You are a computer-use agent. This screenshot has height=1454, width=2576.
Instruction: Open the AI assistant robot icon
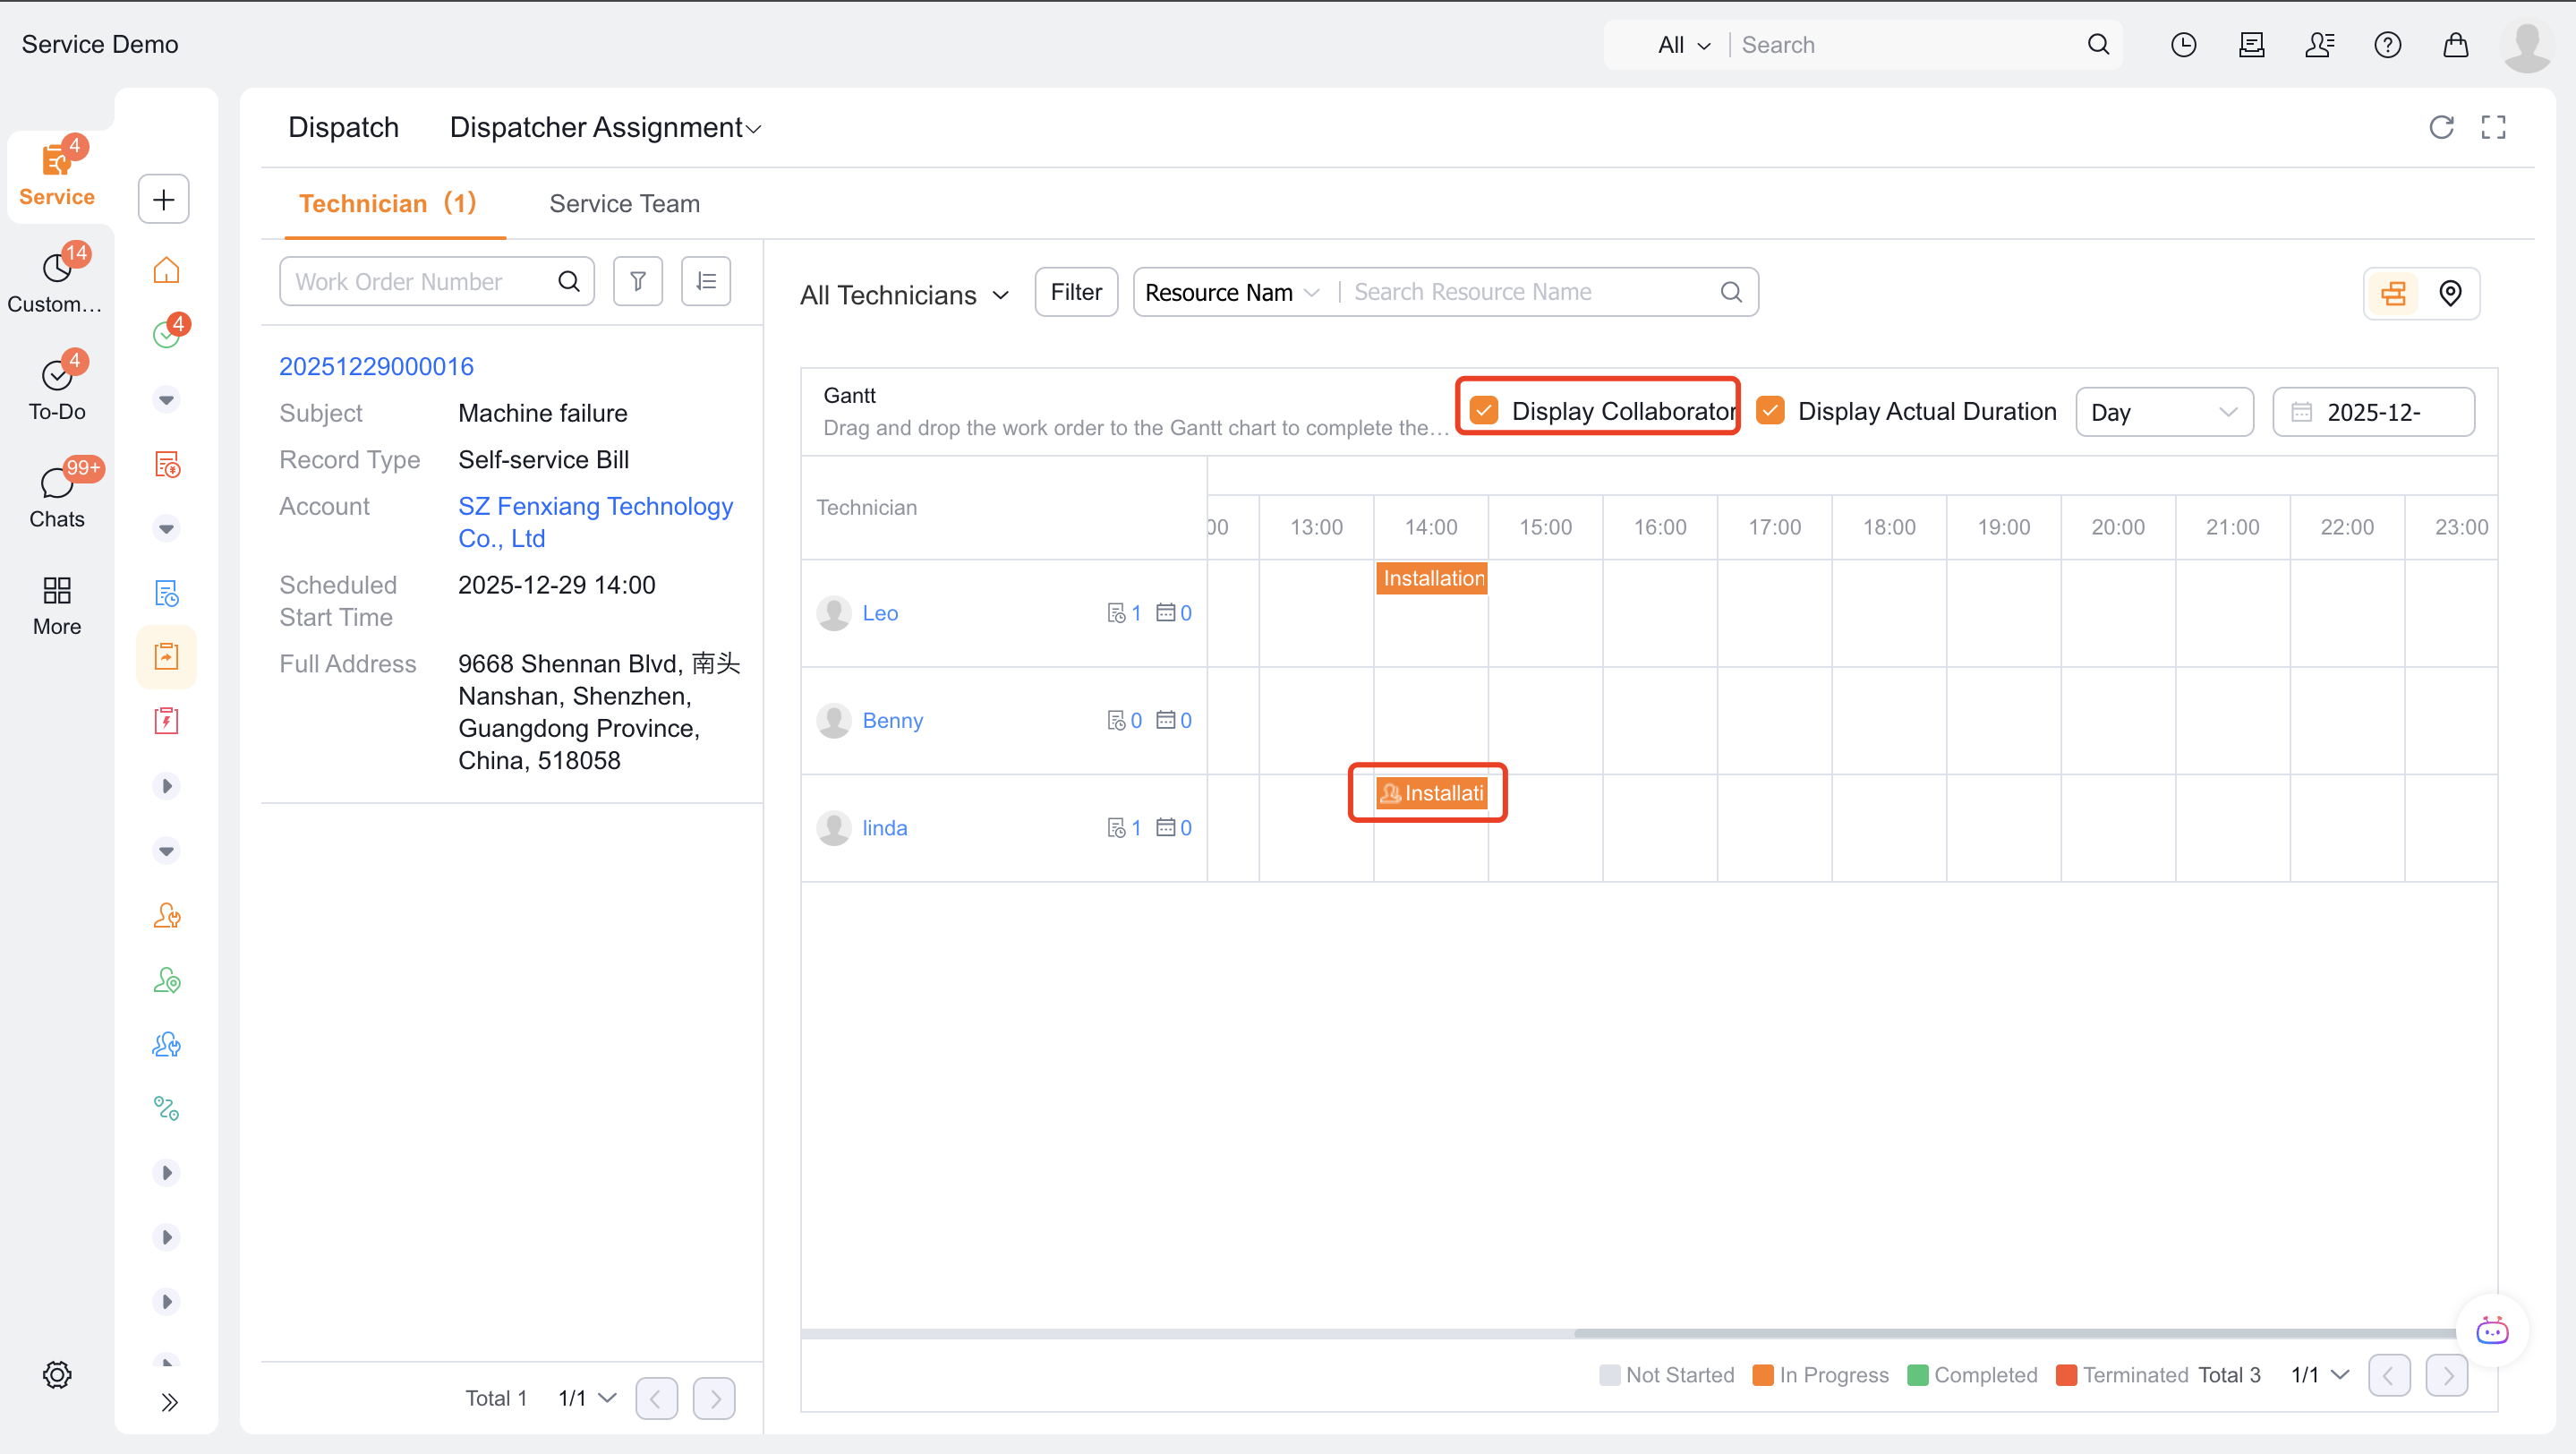click(x=2492, y=1331)
